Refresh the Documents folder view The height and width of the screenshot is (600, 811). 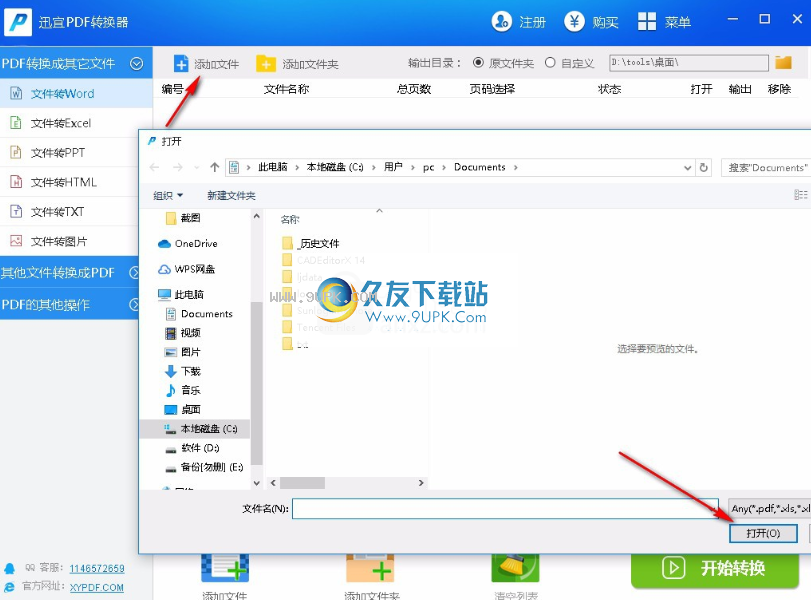click(x=703, y=168)
